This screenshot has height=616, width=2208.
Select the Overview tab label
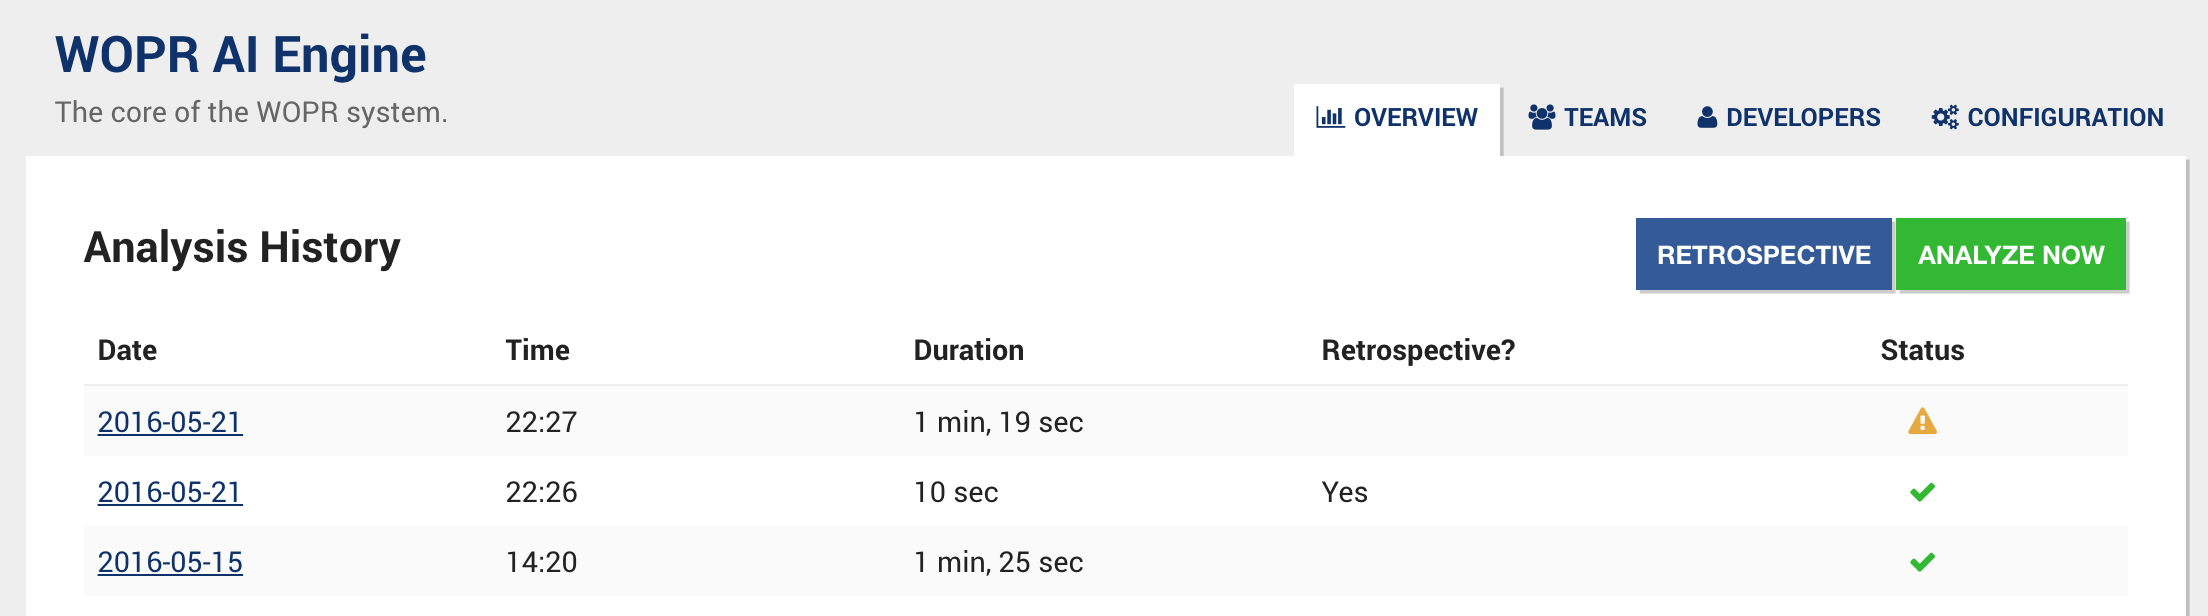(1415, 118)
